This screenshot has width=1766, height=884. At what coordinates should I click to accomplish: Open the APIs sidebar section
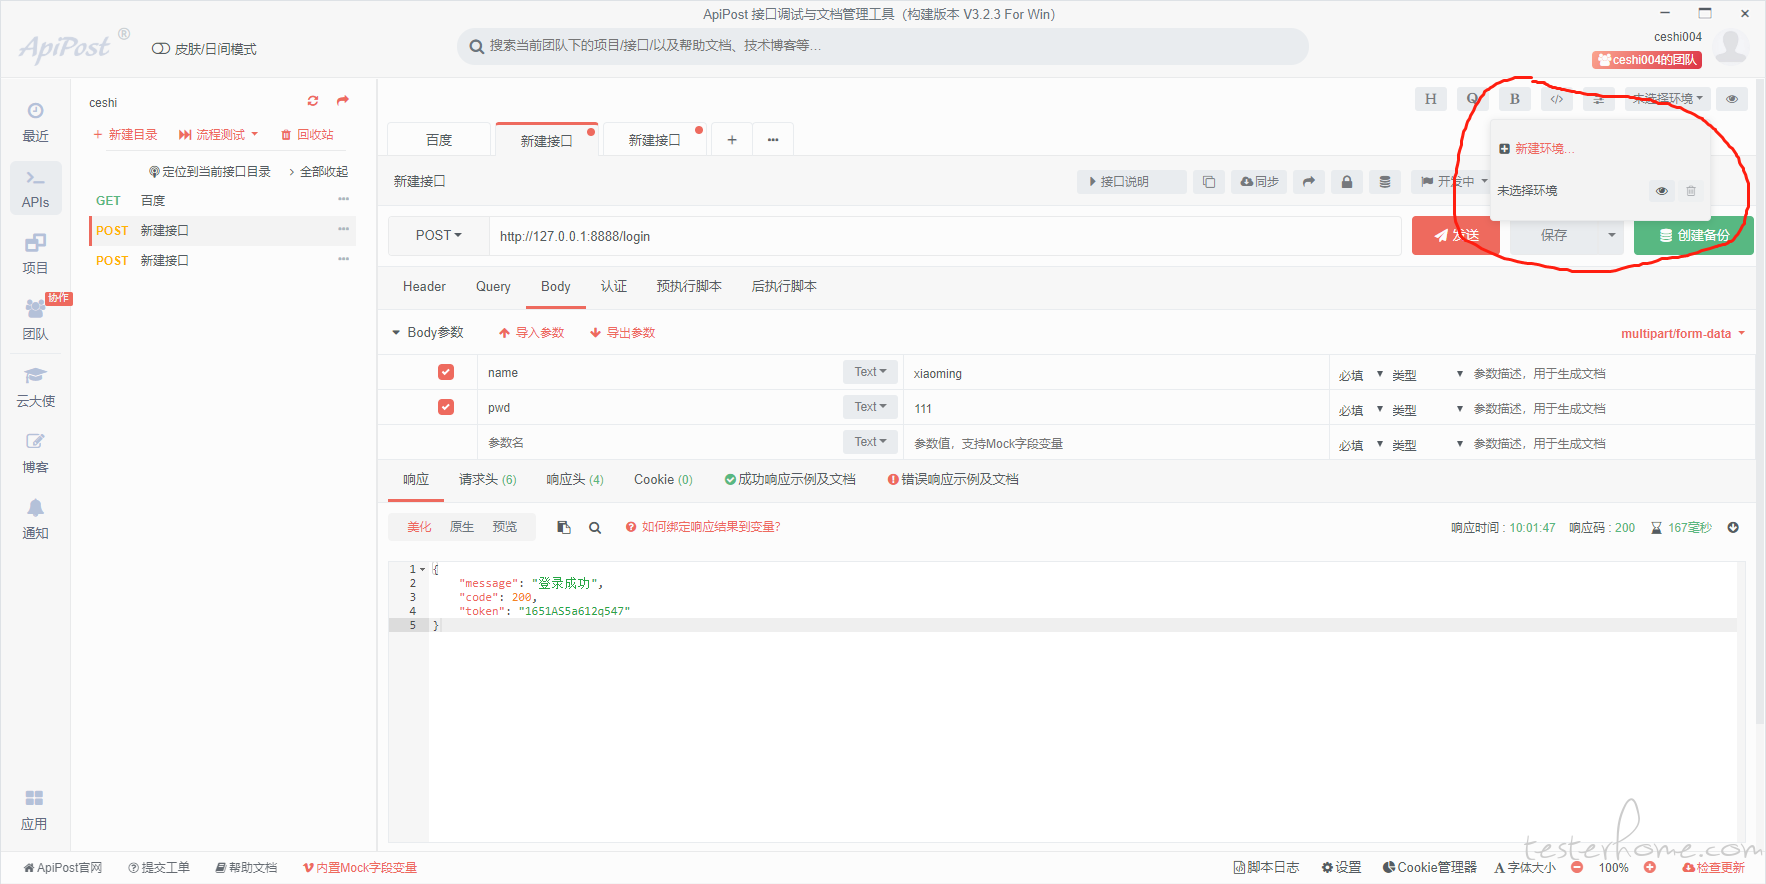(35, 188)
